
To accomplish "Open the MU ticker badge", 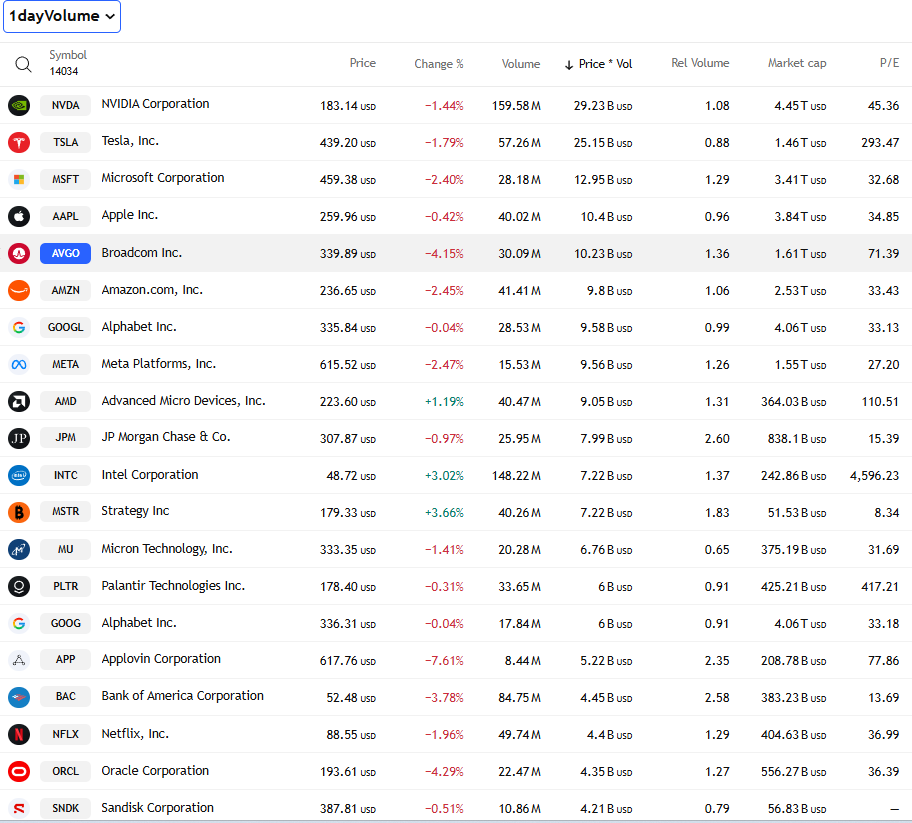I will click(x=66, y=549).
